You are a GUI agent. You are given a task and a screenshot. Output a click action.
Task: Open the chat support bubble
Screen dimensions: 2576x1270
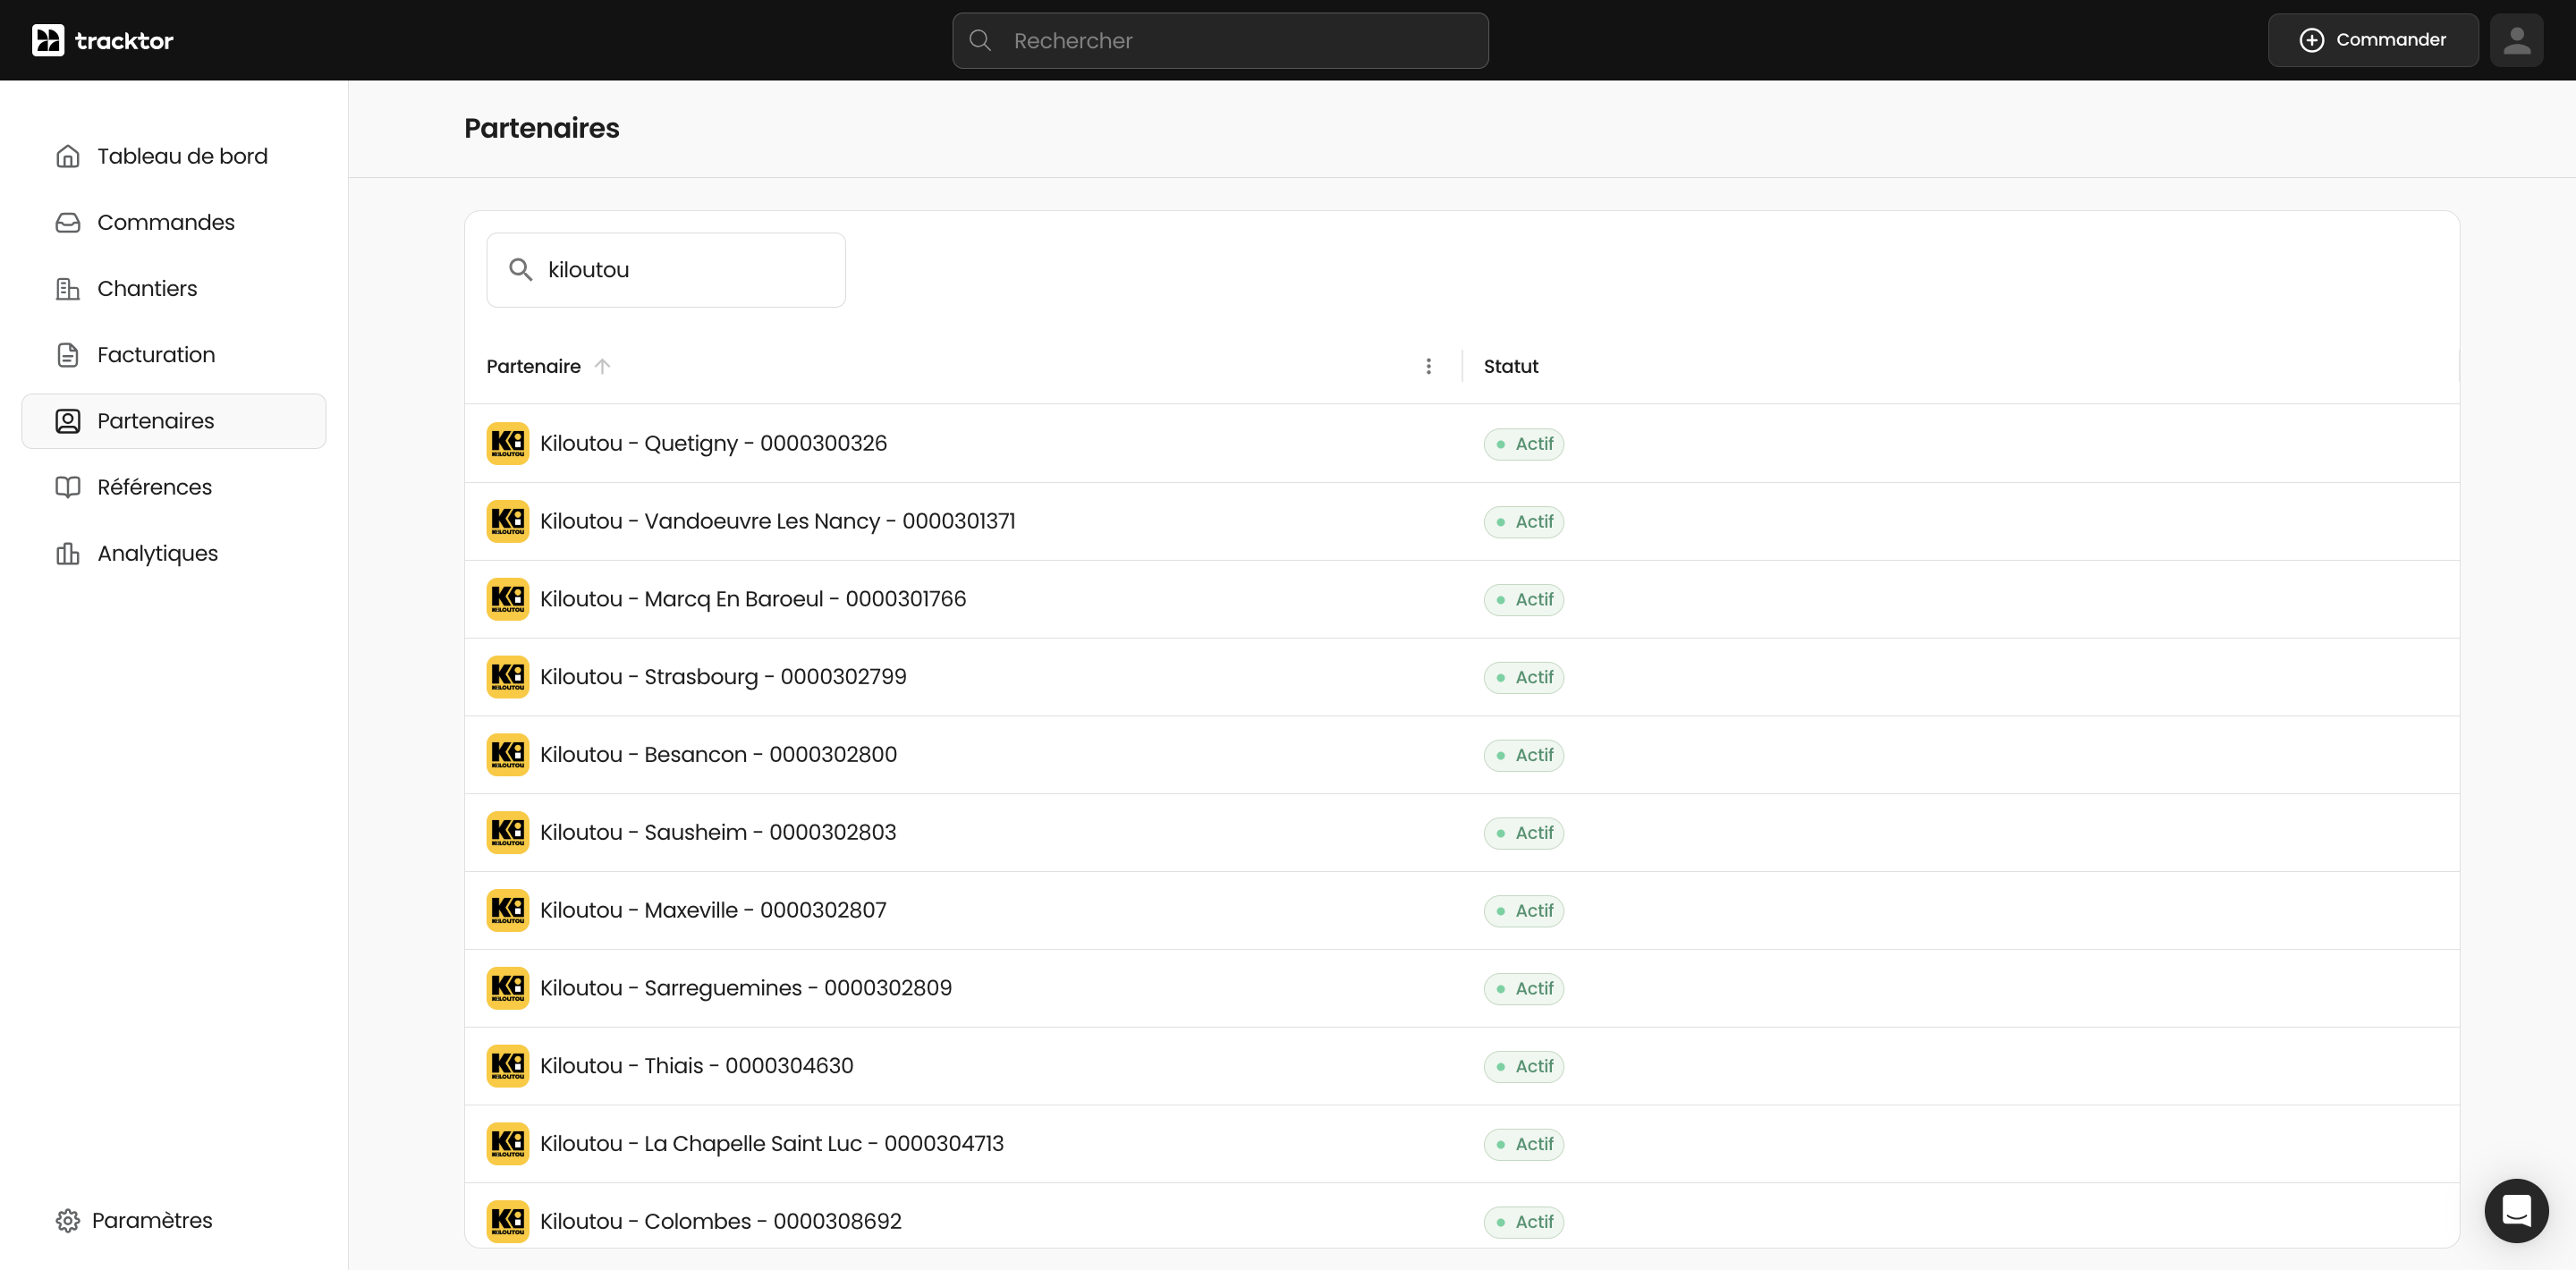[x=2516, y=1210]
